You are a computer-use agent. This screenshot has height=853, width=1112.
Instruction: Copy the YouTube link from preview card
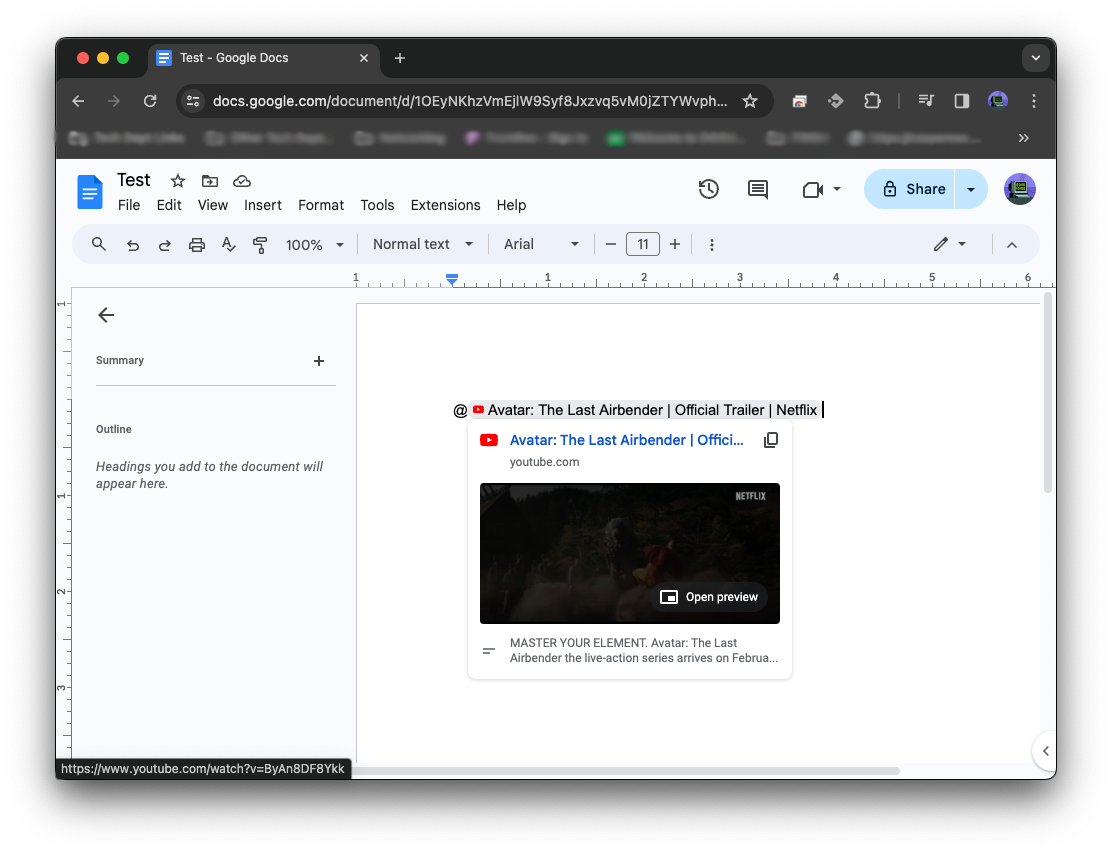click(770, 440)
